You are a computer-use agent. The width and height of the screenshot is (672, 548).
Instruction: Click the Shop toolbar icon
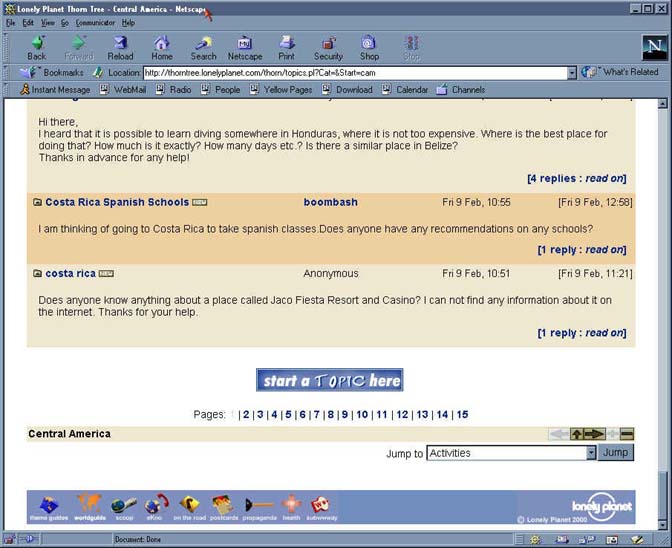369,48
